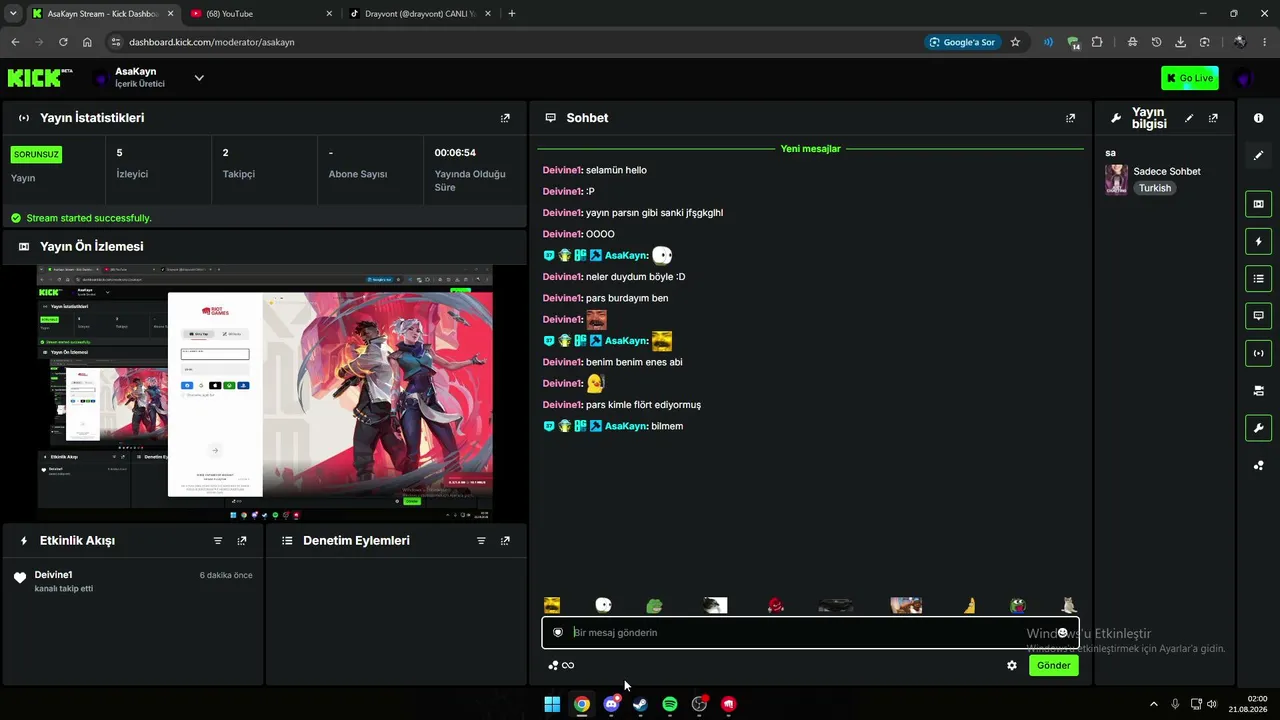Pop out the Sohbet chat panel
The width and height of the screenshot is (1280, 720).
tap(1070, 118)
